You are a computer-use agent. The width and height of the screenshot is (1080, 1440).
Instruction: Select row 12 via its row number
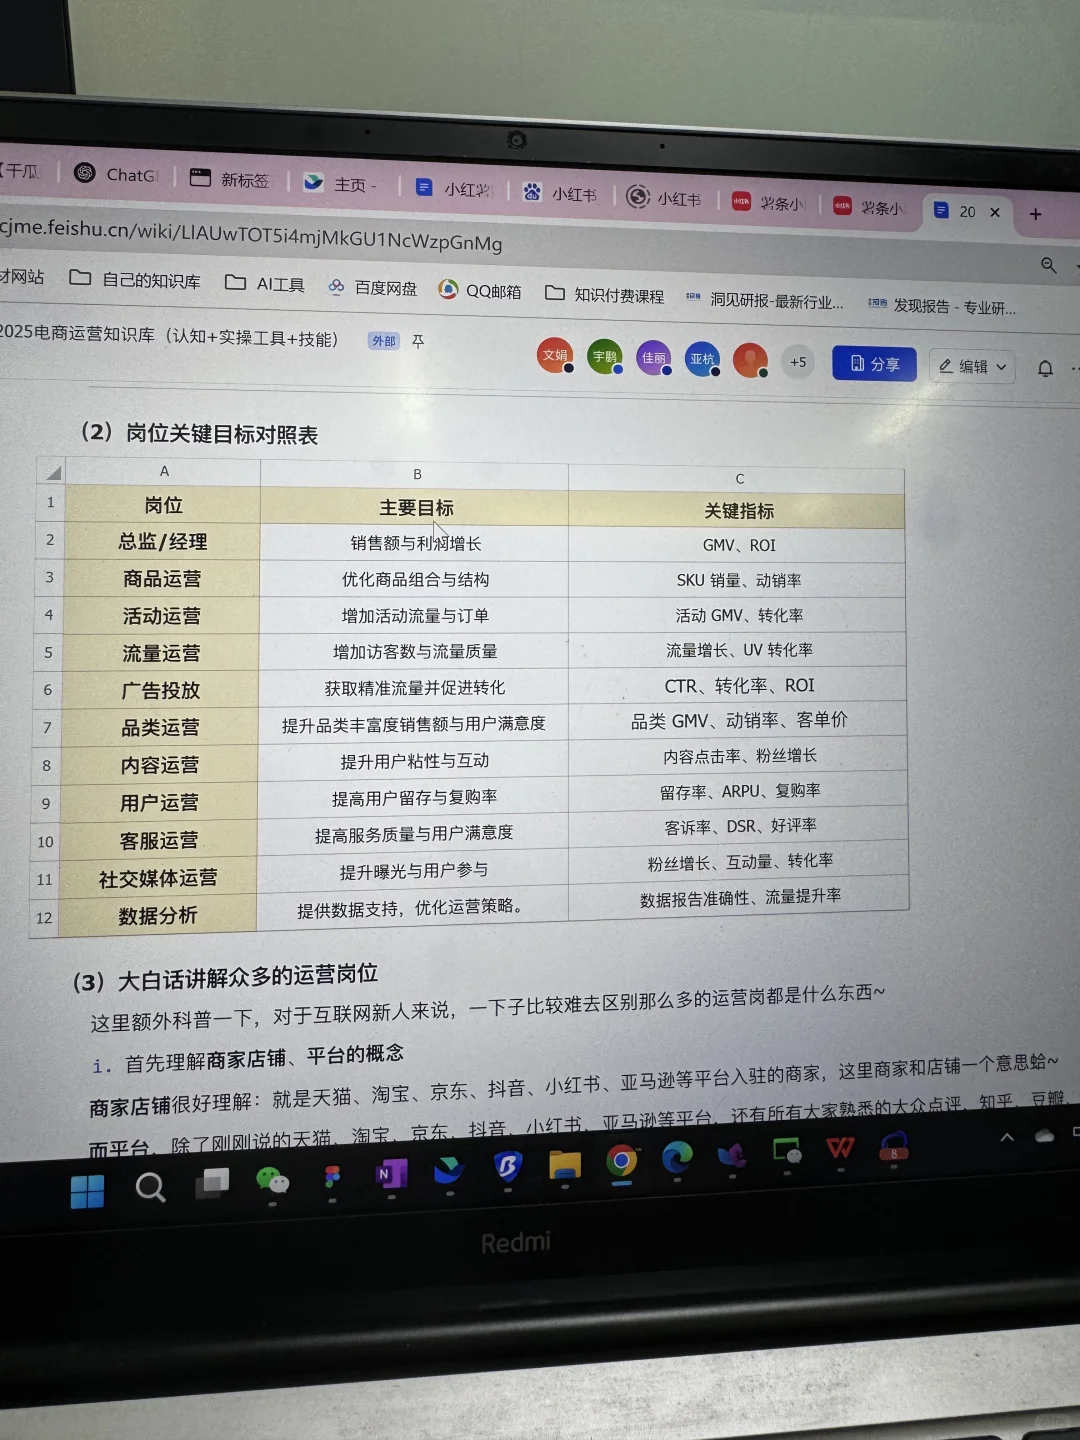[44, 917]
